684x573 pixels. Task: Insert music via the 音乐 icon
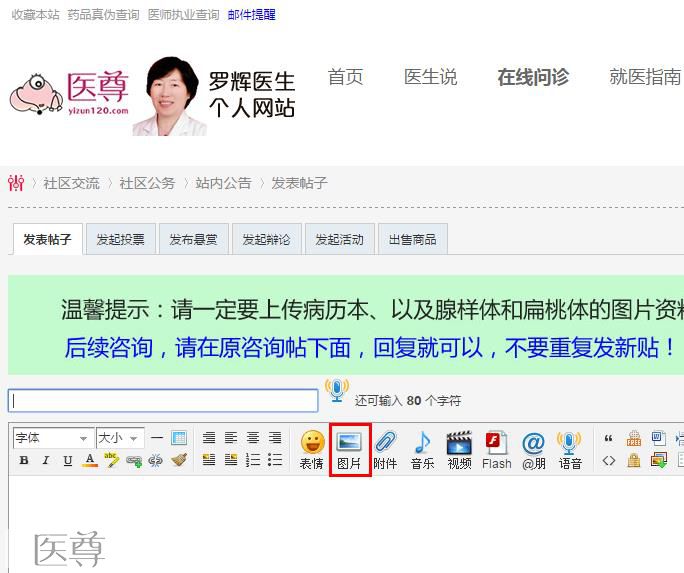422,450
